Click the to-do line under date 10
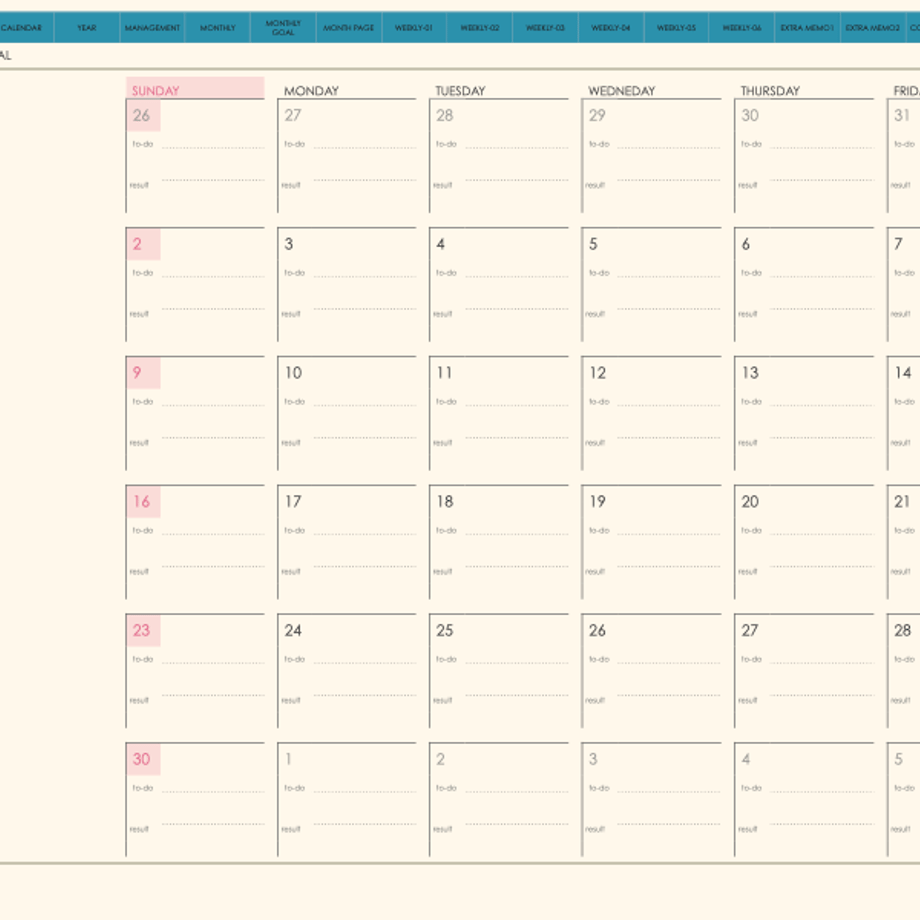Viewport: 920px width, 920px height. [364, 405]
